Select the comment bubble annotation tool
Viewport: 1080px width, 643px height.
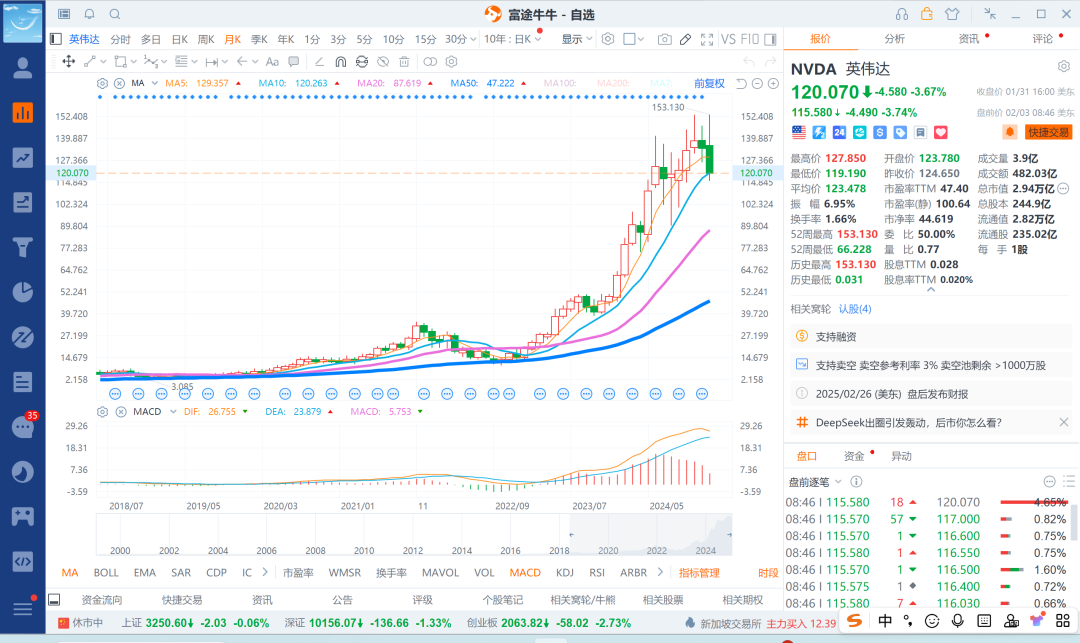294,61
